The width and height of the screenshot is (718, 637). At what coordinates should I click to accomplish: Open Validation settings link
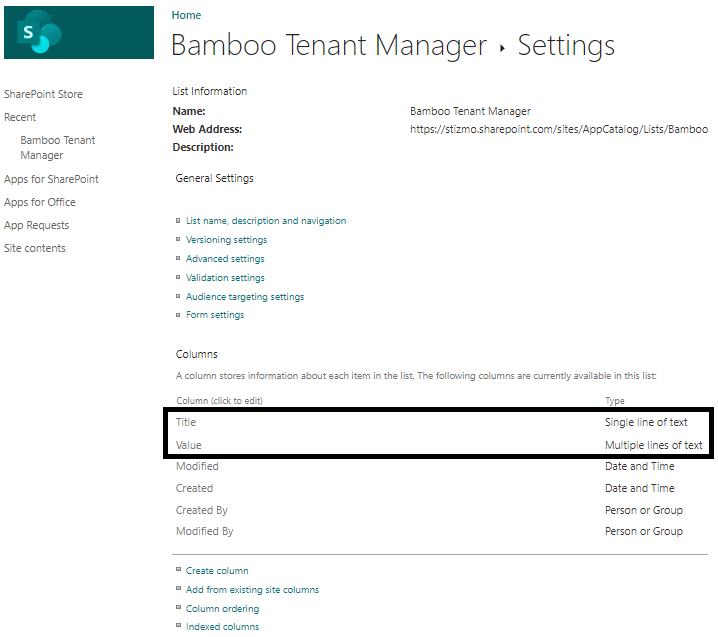click(x=225, y=278)
